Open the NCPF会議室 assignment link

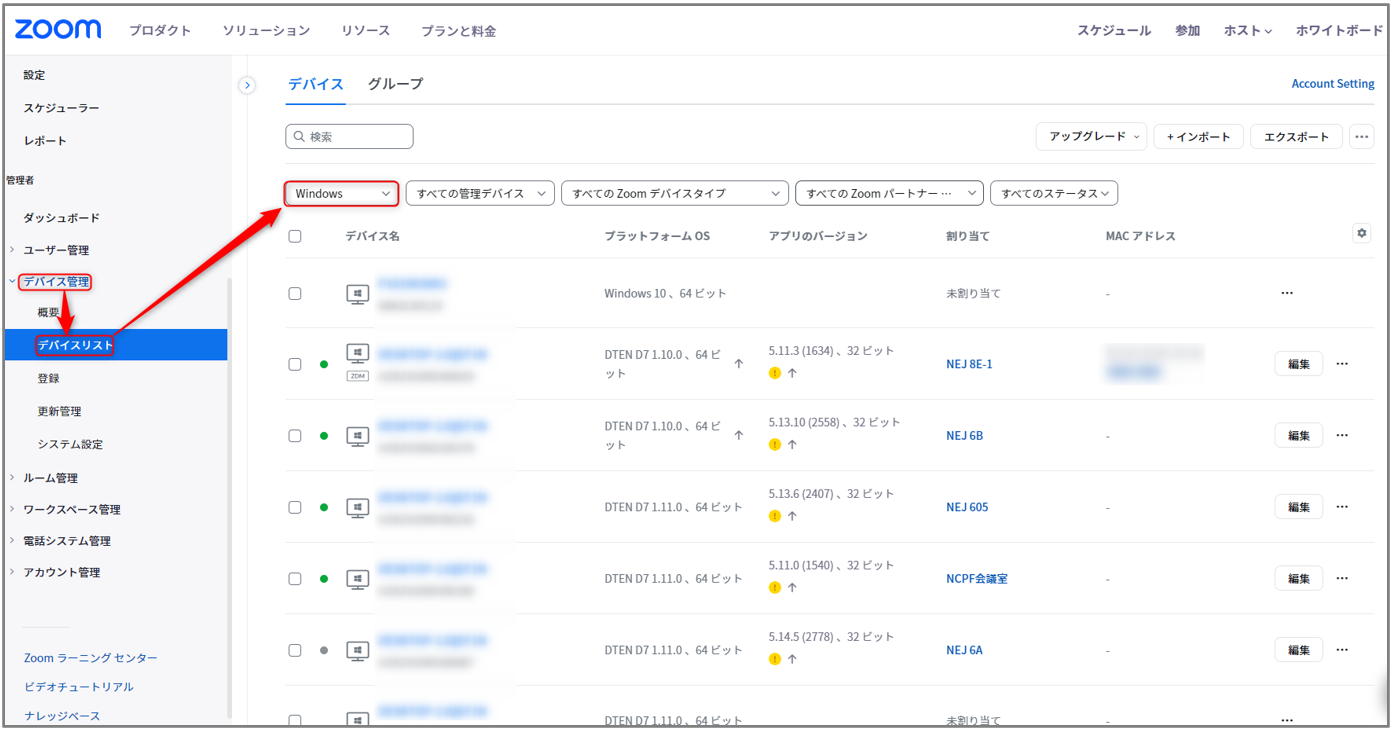(977, 578)
